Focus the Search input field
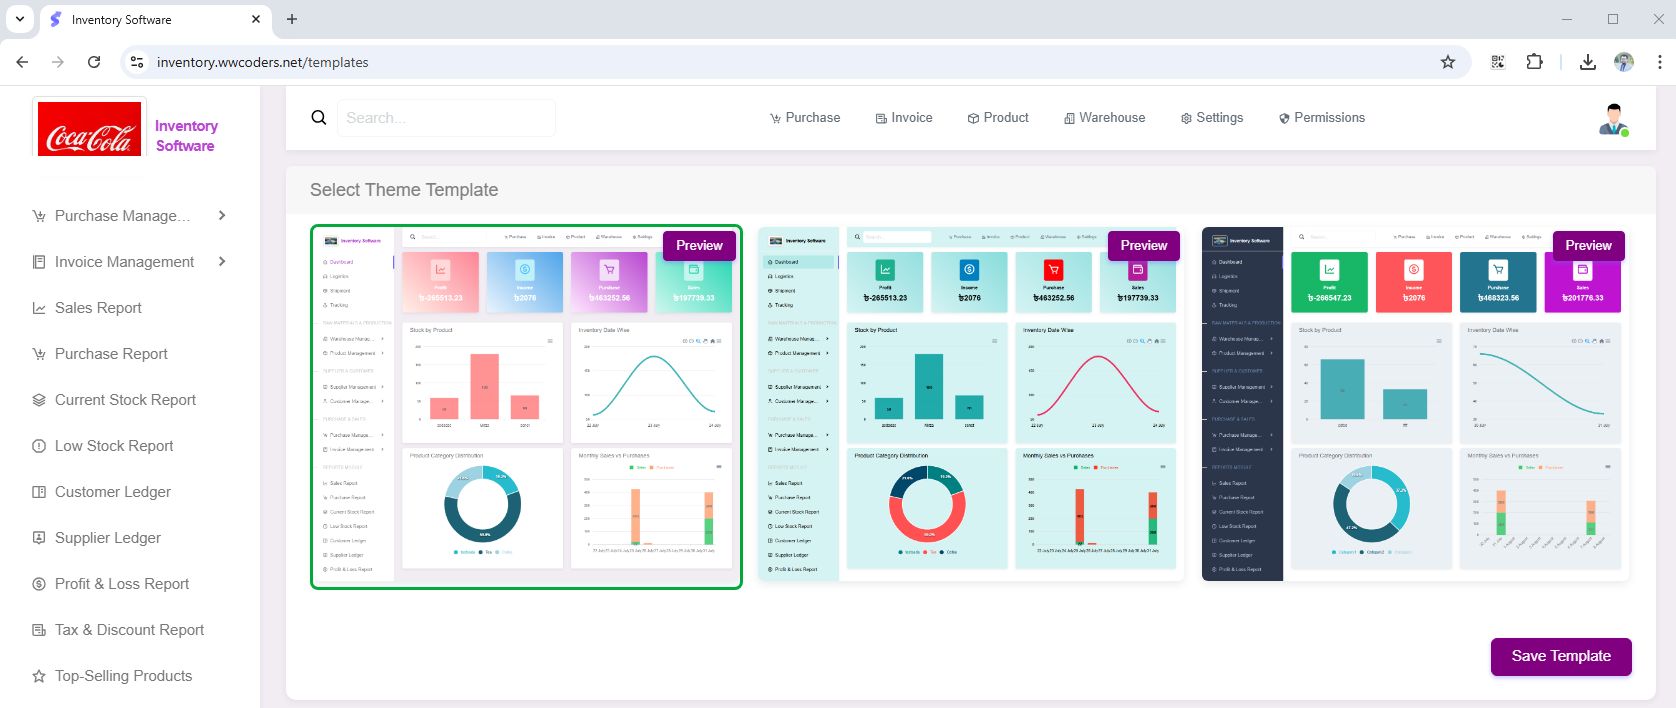The height and width of the screenshot is (708, 1676). [446, 118]
